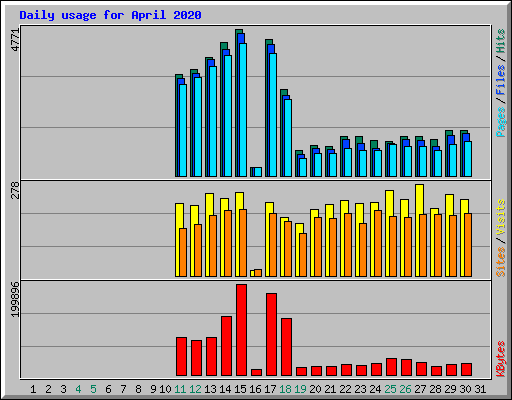Click day 22 on the x-axis
The image size is (512, 400).
click(345, 389)
